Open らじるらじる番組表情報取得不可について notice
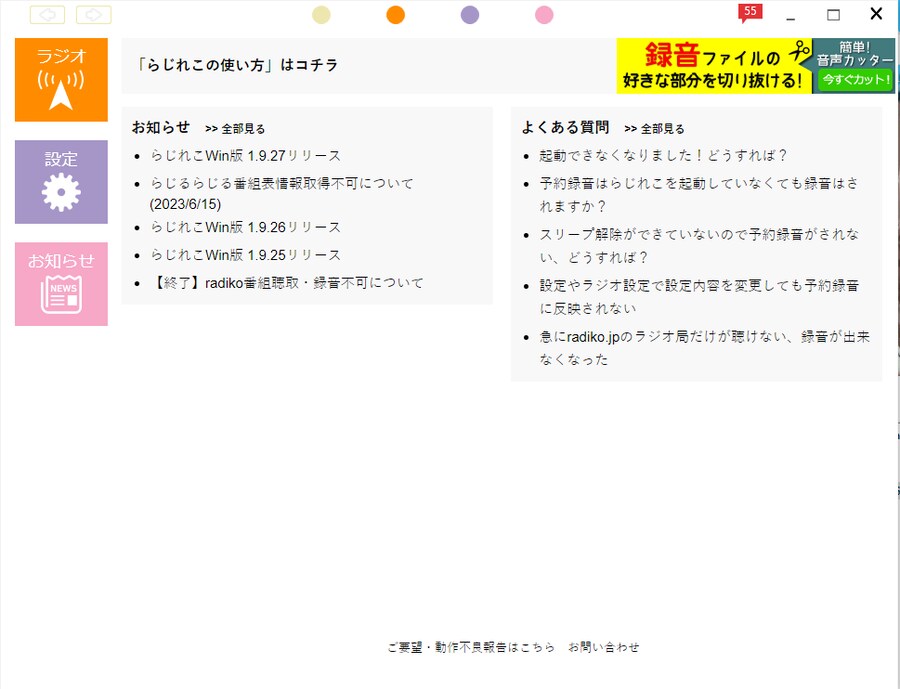This screenshot has height=689, width=900. [x=282, y=193]
